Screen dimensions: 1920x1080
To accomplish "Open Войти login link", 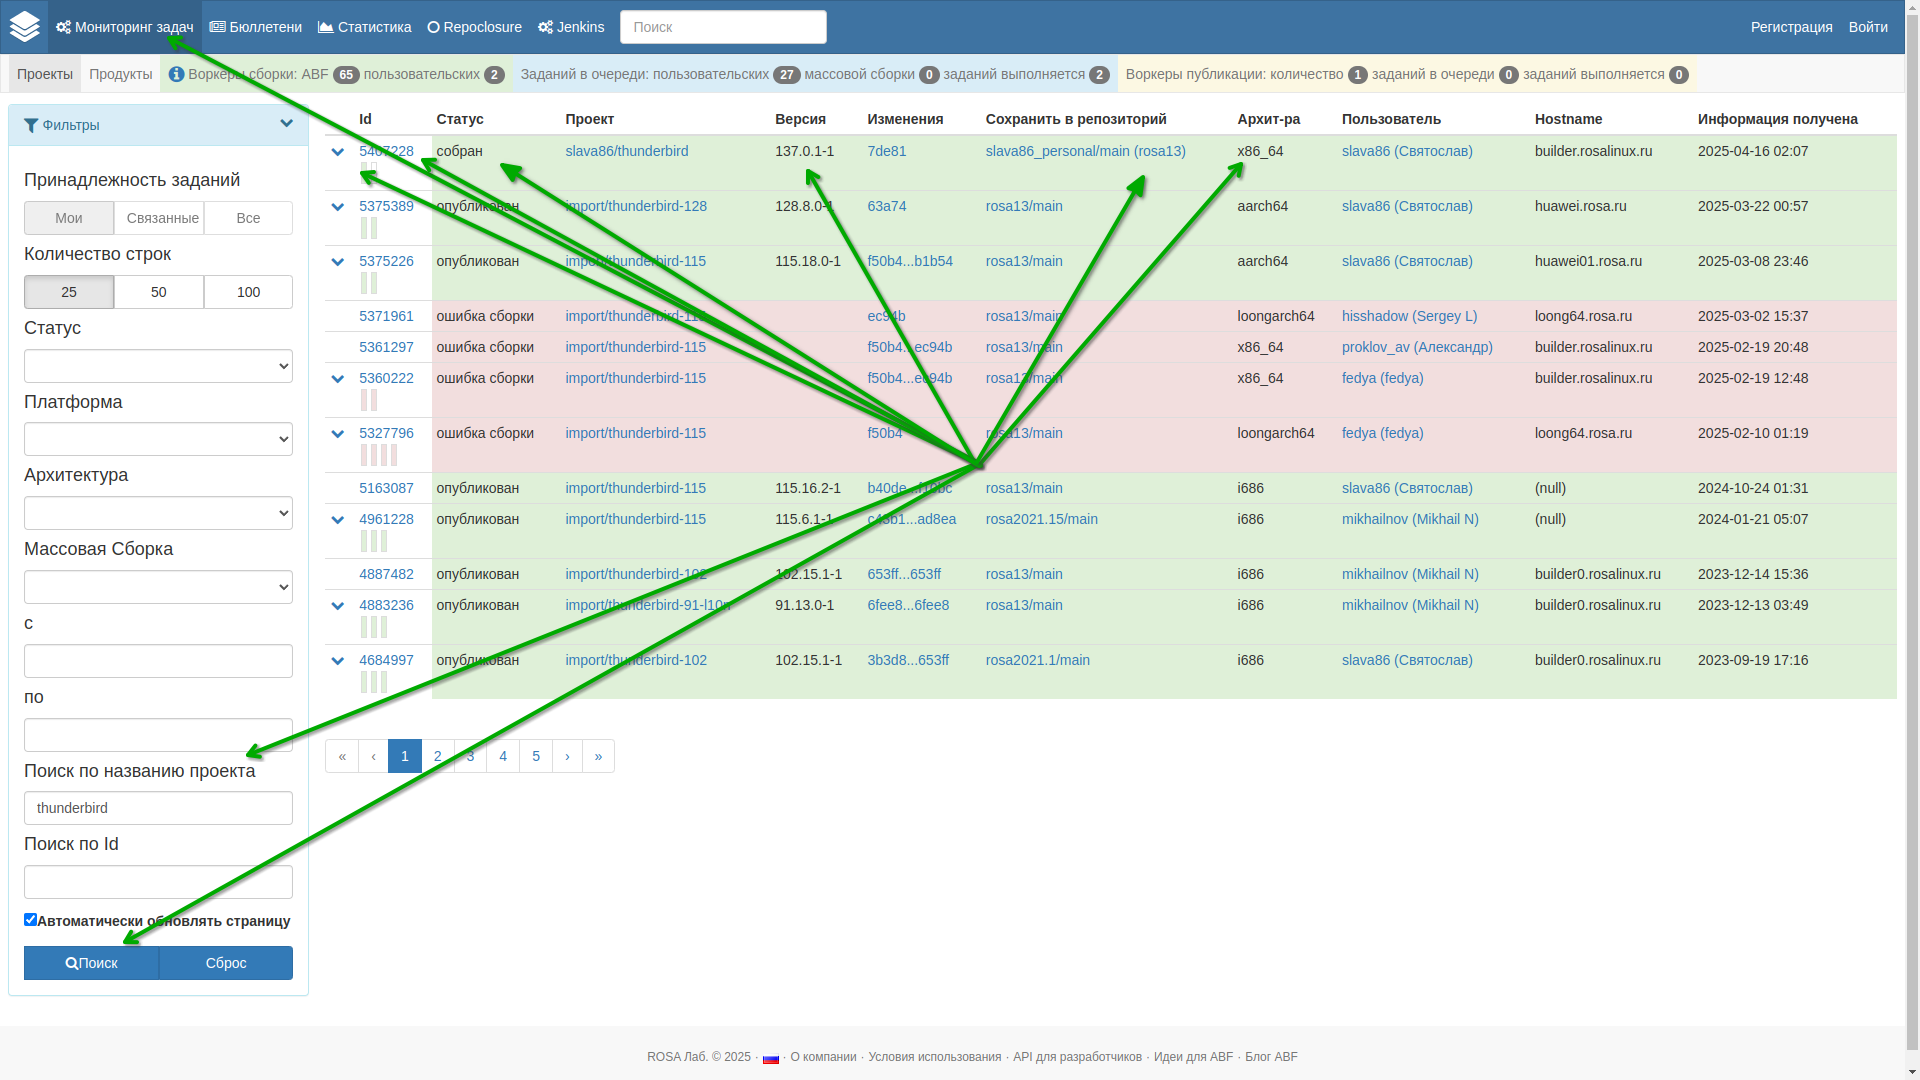I will 1868,27.
